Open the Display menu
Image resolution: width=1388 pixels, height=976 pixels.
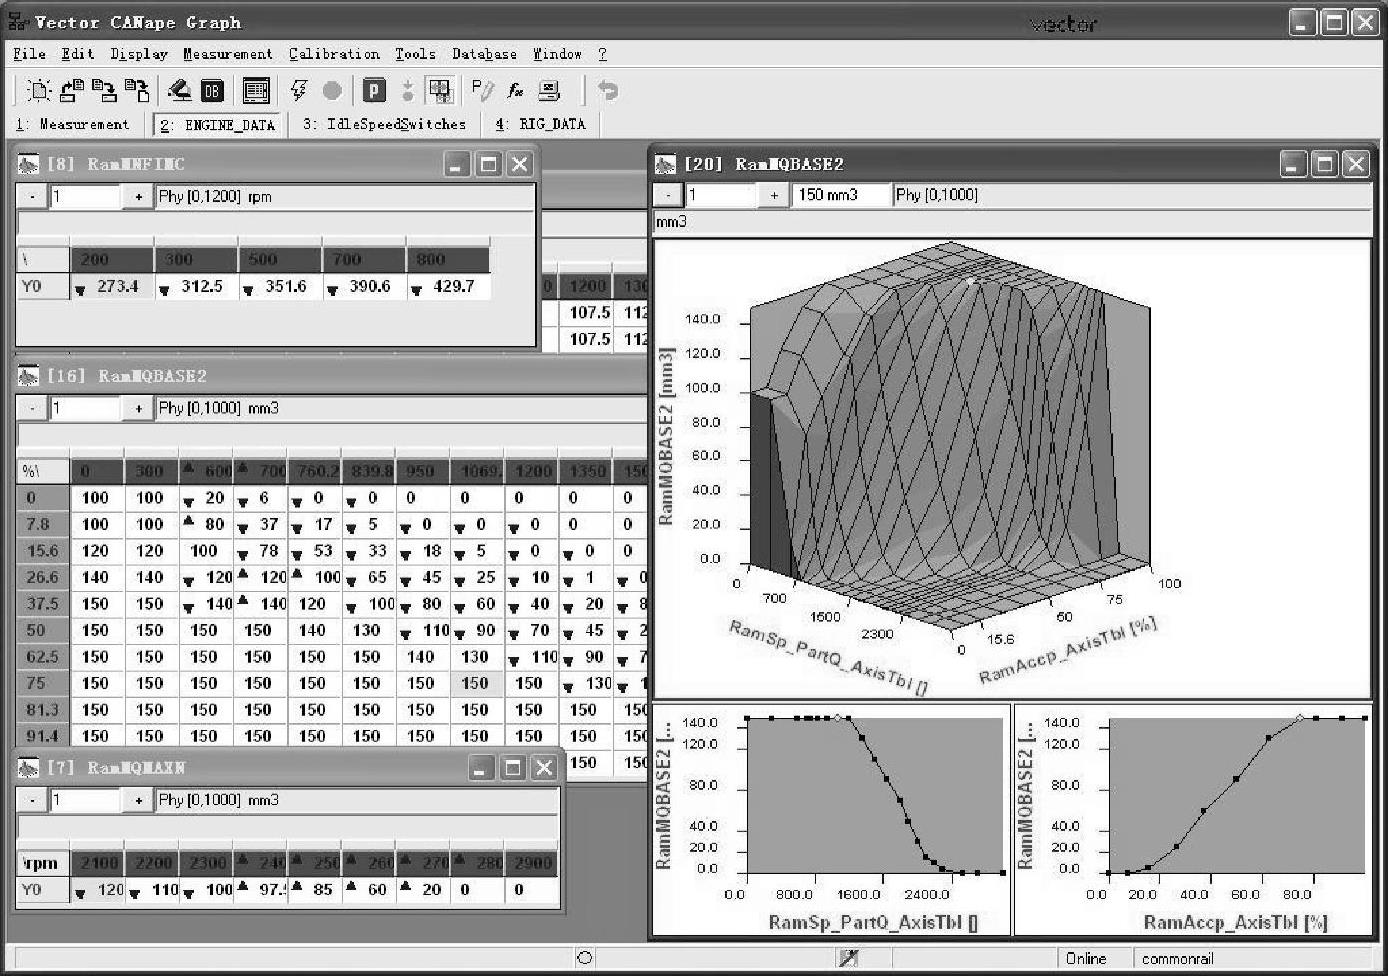click(139, 54)
